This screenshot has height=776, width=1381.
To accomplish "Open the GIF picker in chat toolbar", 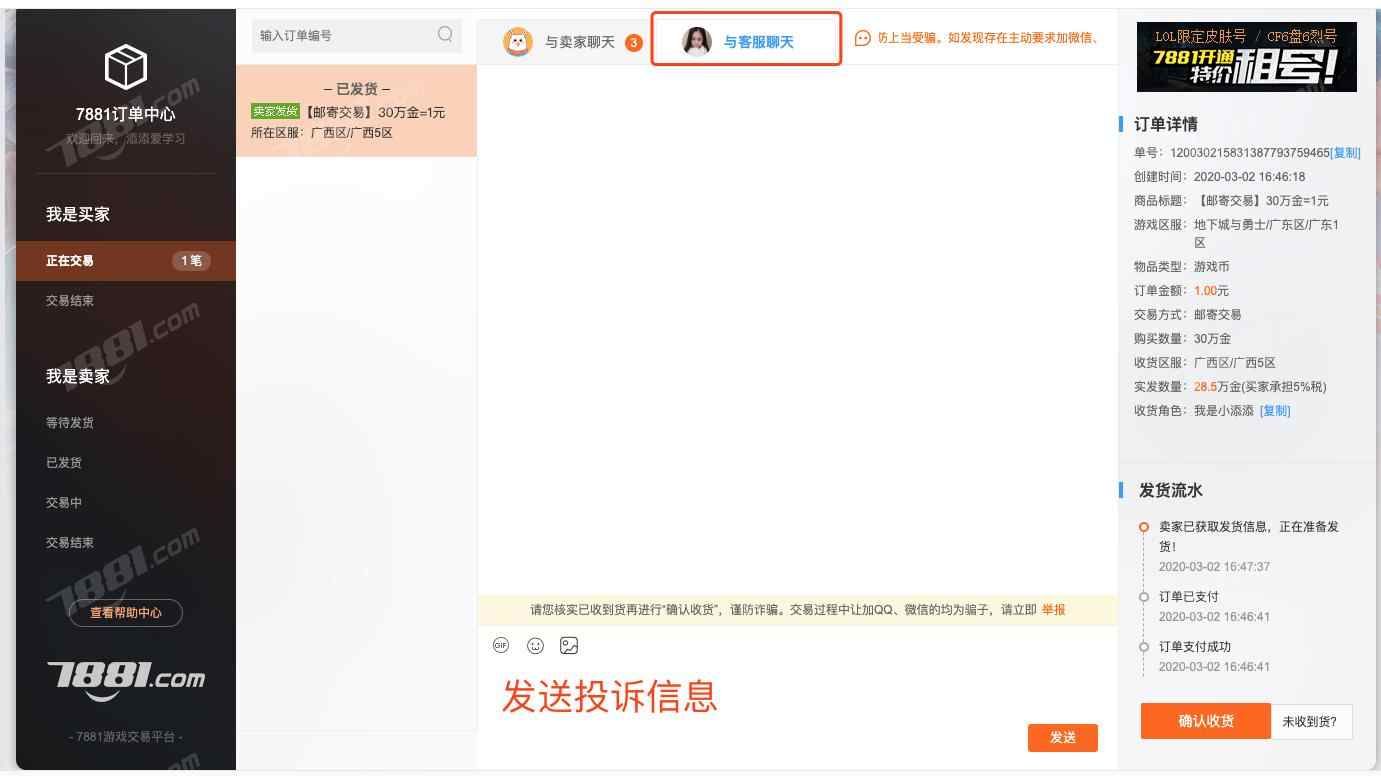I will (501, 646).
